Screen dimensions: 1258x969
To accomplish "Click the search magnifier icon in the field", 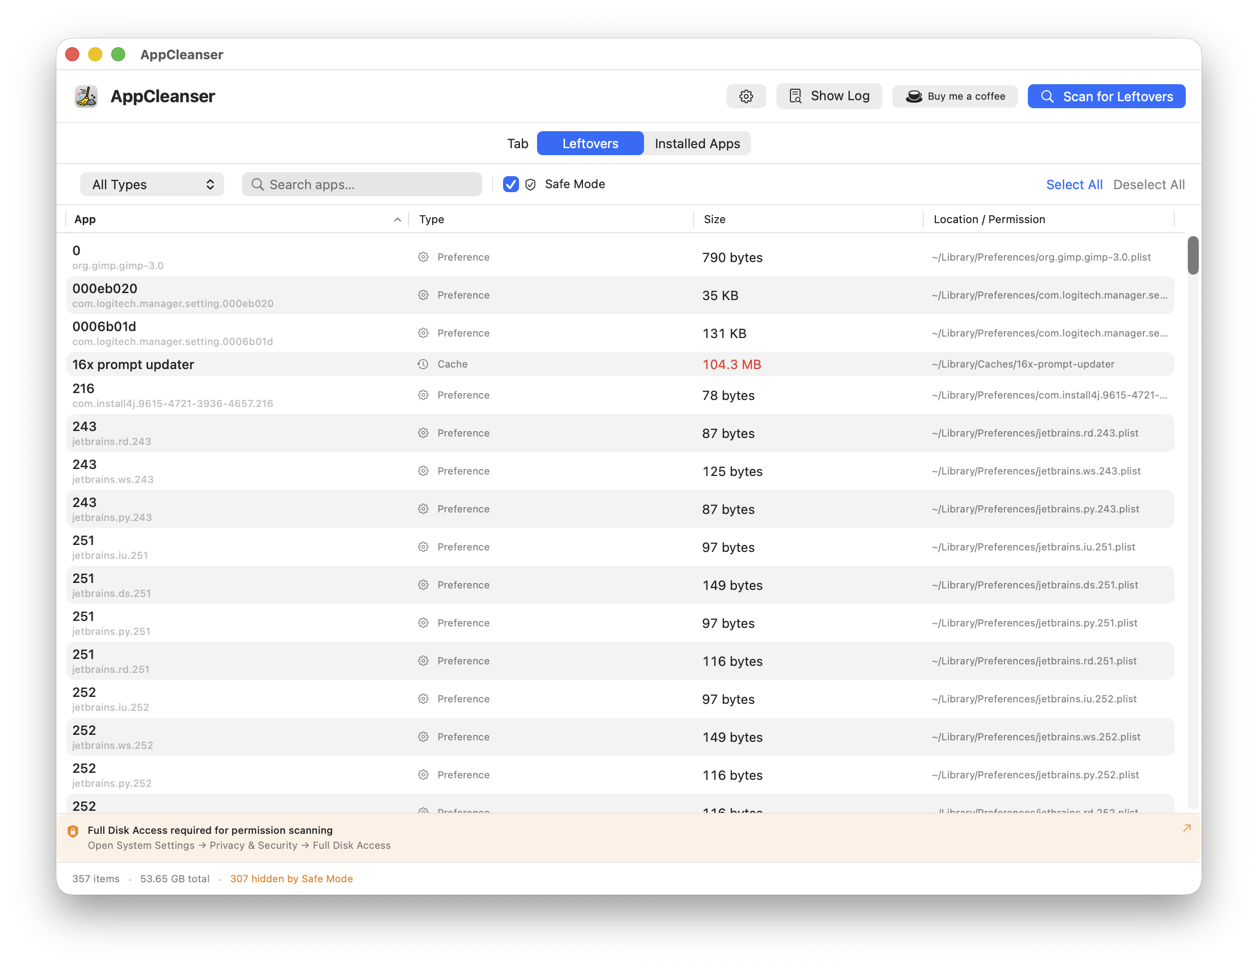I will pos(258,185).
